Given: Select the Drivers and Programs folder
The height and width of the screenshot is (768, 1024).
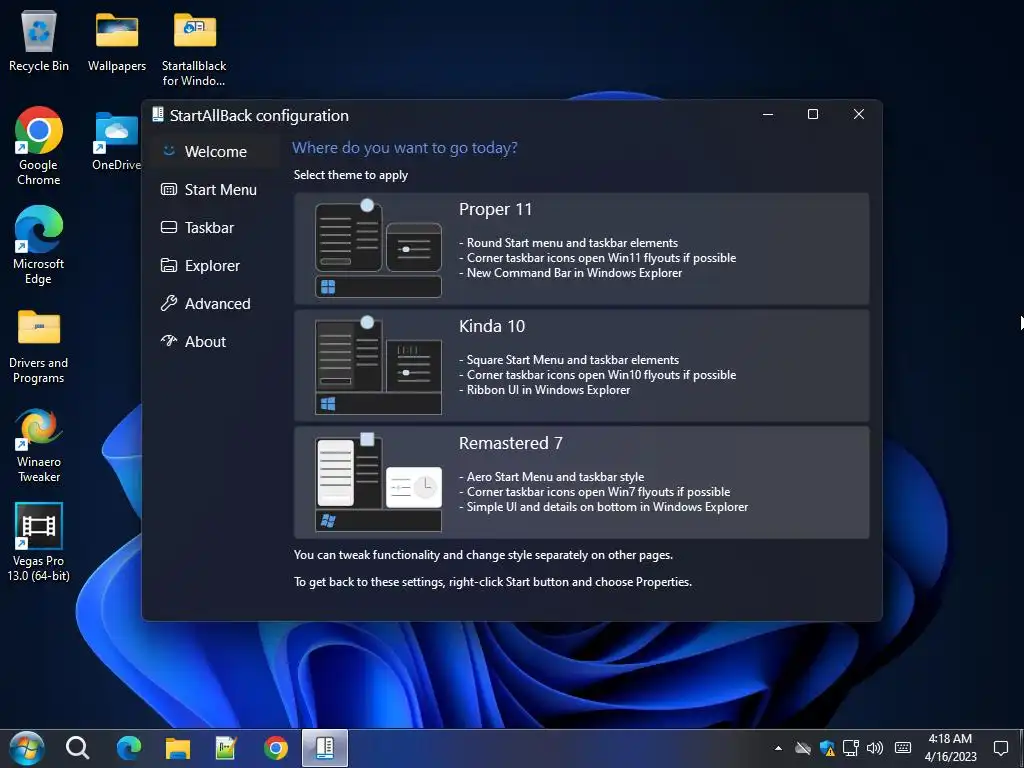Looking at the screenshot, I should [39, 346].
